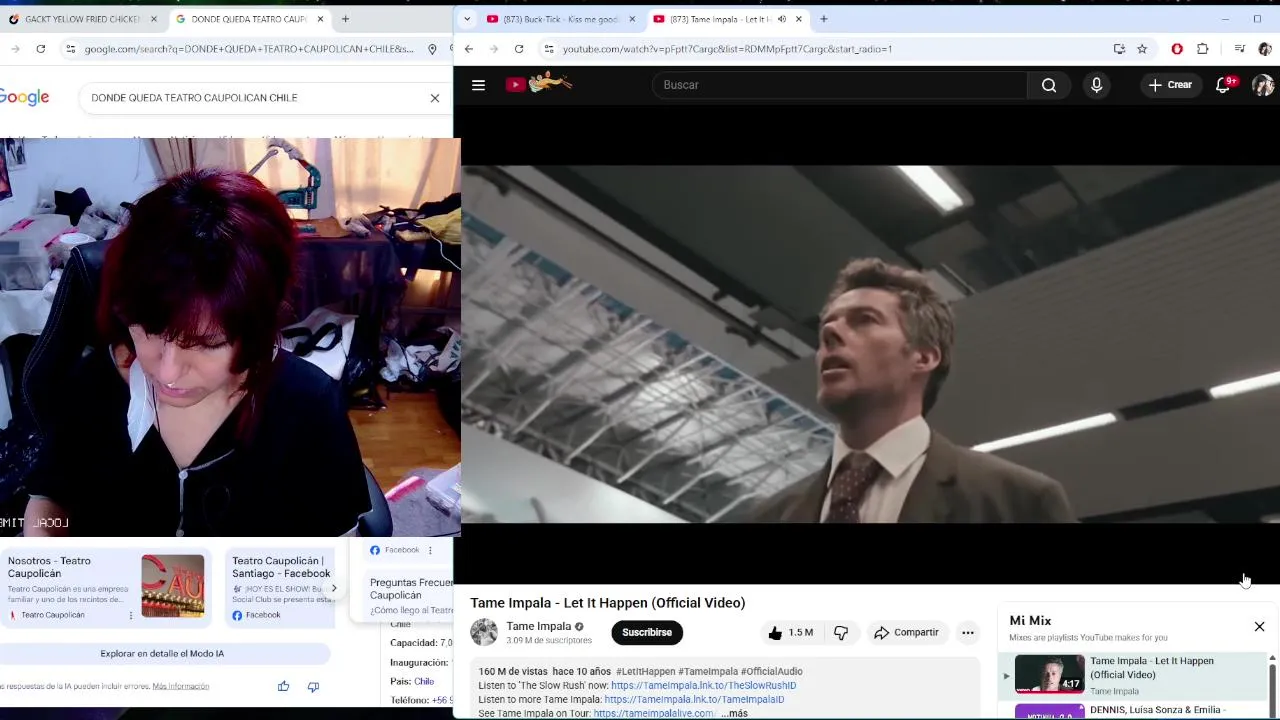1280x720 pixels.
Task: Thumbs up the Google AI answer
Action: (x=283, y=686)
